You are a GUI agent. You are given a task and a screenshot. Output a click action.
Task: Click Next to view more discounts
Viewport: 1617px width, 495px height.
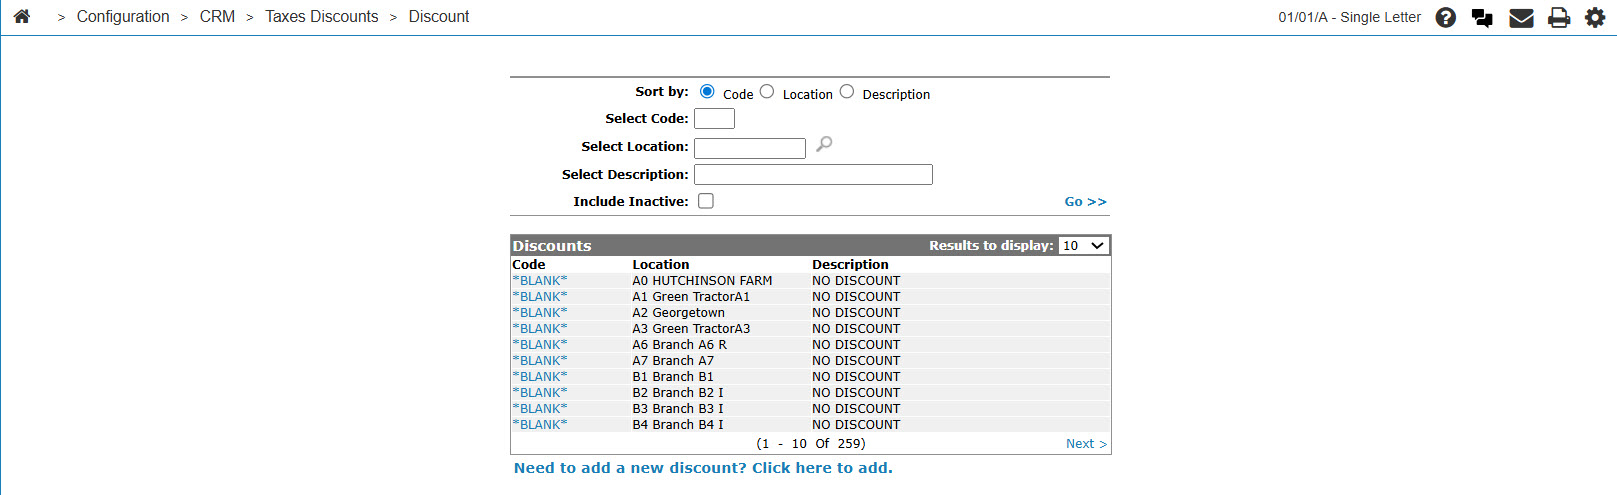click(x=1086, y=444)
